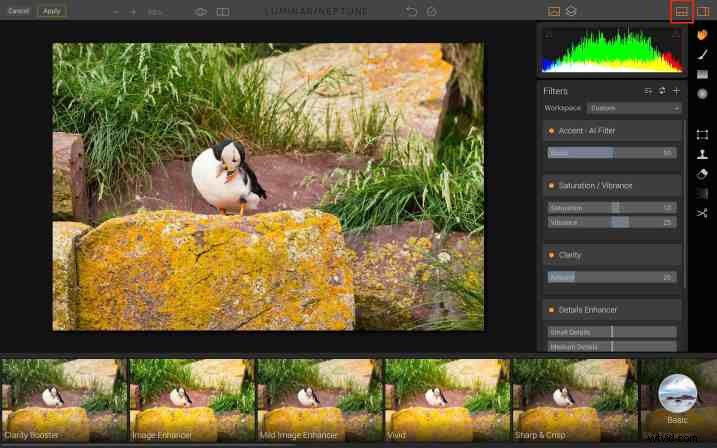Select the gradient mask tool

pyautogui.click(x=702, y=74)
